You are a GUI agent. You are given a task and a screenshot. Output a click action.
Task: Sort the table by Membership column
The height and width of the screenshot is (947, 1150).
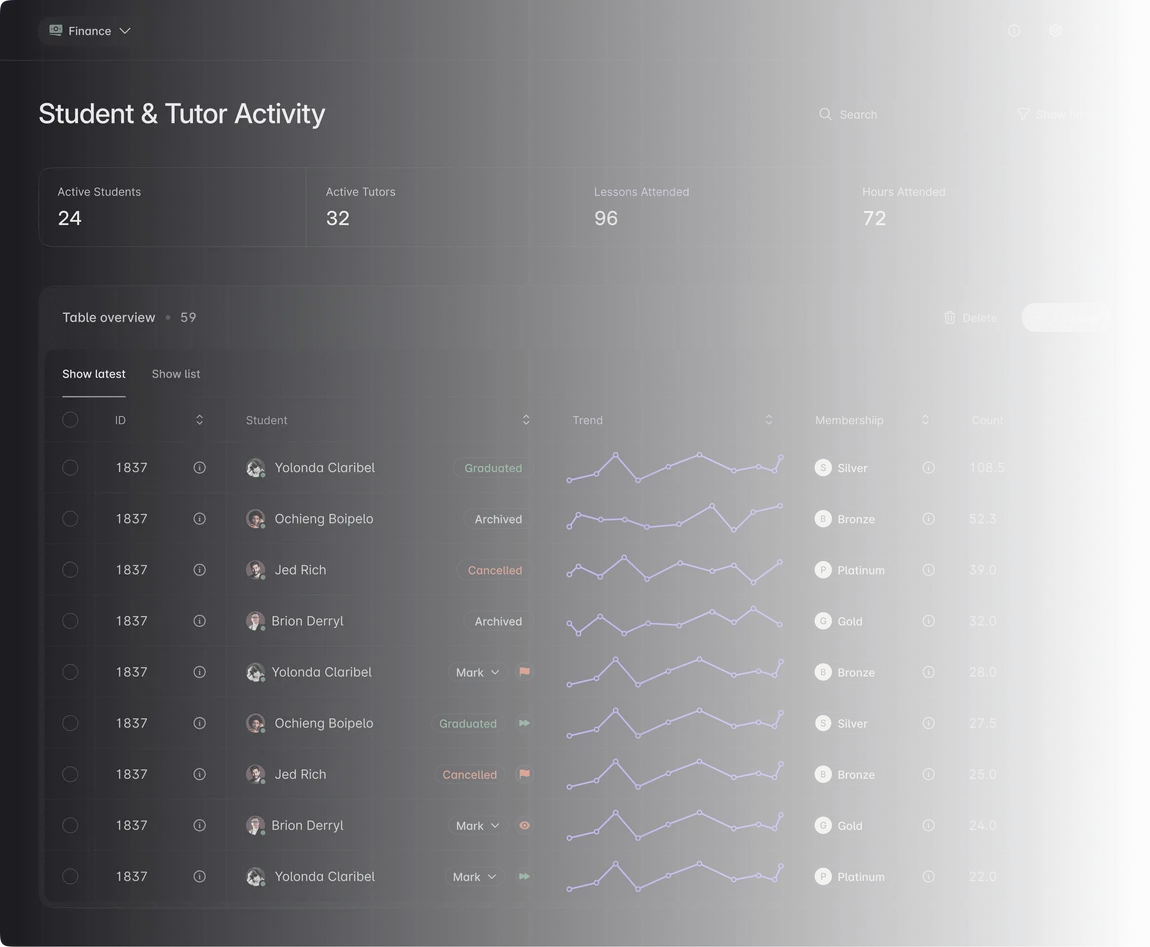[x=925, y=420]
